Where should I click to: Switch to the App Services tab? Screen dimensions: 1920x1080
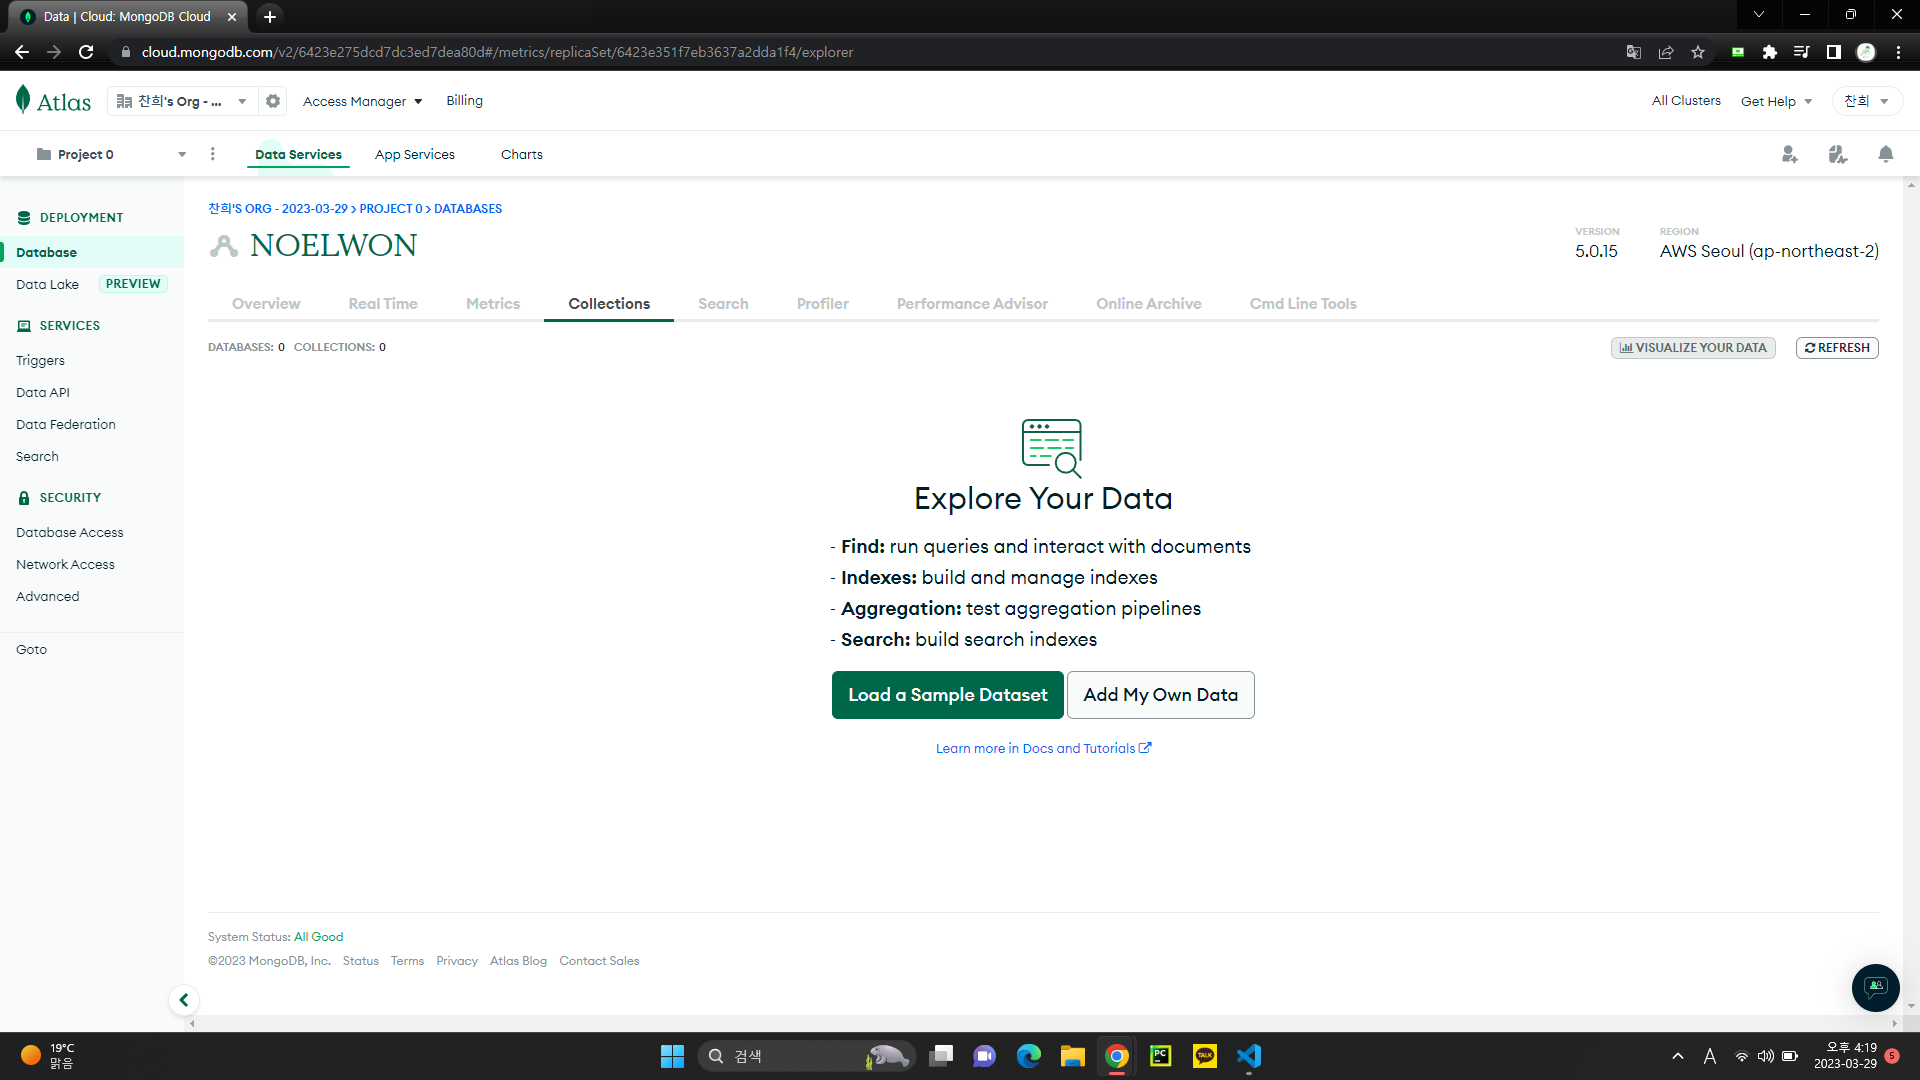point(415,154)
